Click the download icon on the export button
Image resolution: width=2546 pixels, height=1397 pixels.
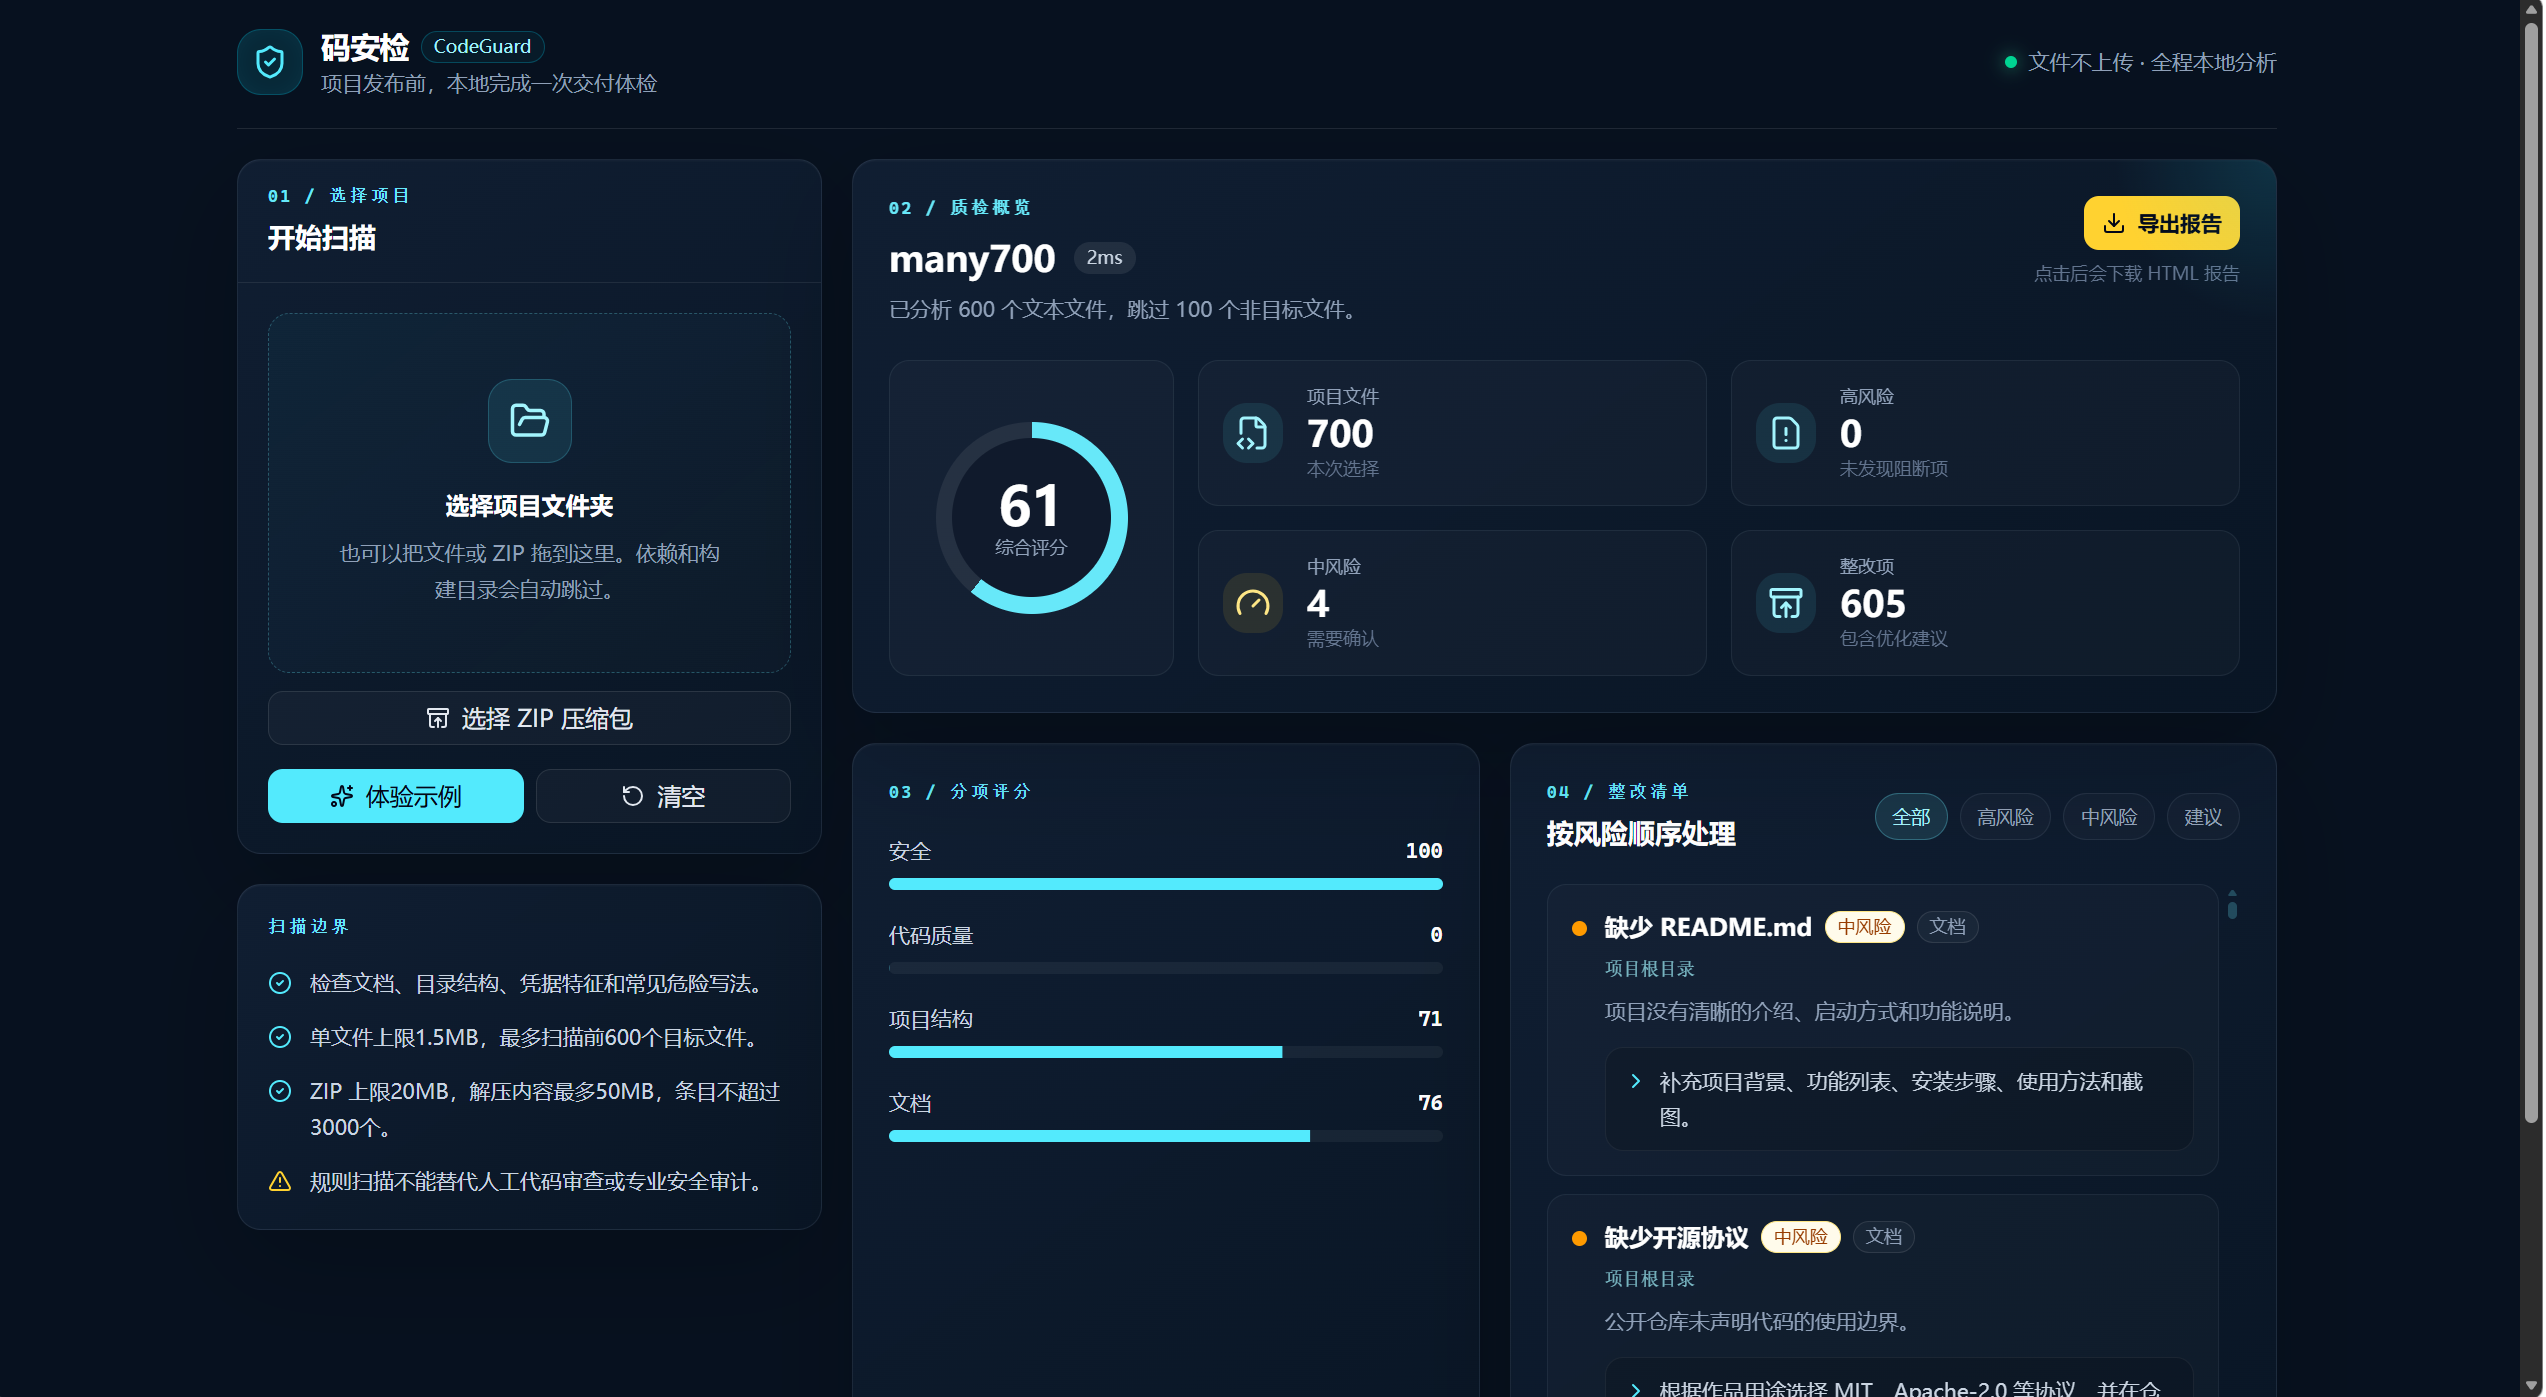coord(2113,223)
